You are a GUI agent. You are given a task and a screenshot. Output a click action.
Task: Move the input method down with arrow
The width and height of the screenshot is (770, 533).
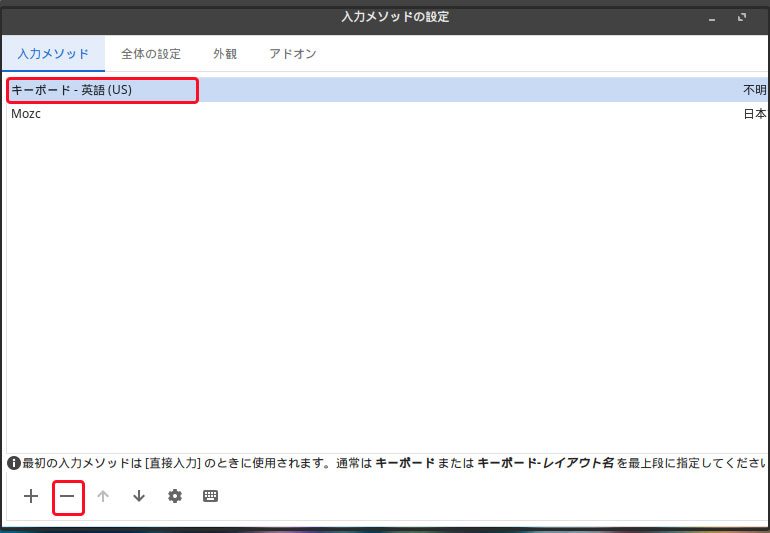[139, 496]
